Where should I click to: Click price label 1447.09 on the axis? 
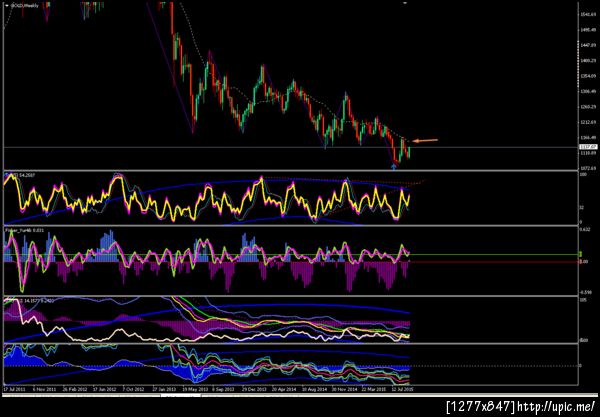tap(589, 45)
